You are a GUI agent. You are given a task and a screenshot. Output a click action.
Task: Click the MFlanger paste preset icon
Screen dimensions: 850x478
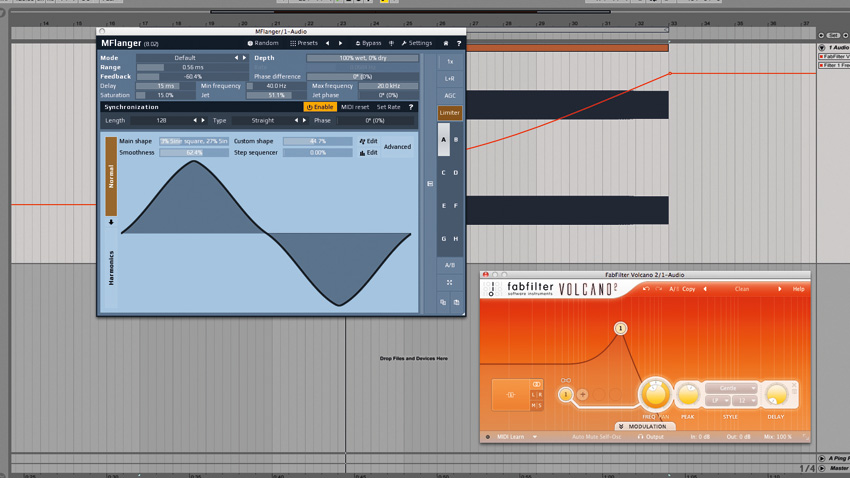pyautogui.click(x=456, y=302)
